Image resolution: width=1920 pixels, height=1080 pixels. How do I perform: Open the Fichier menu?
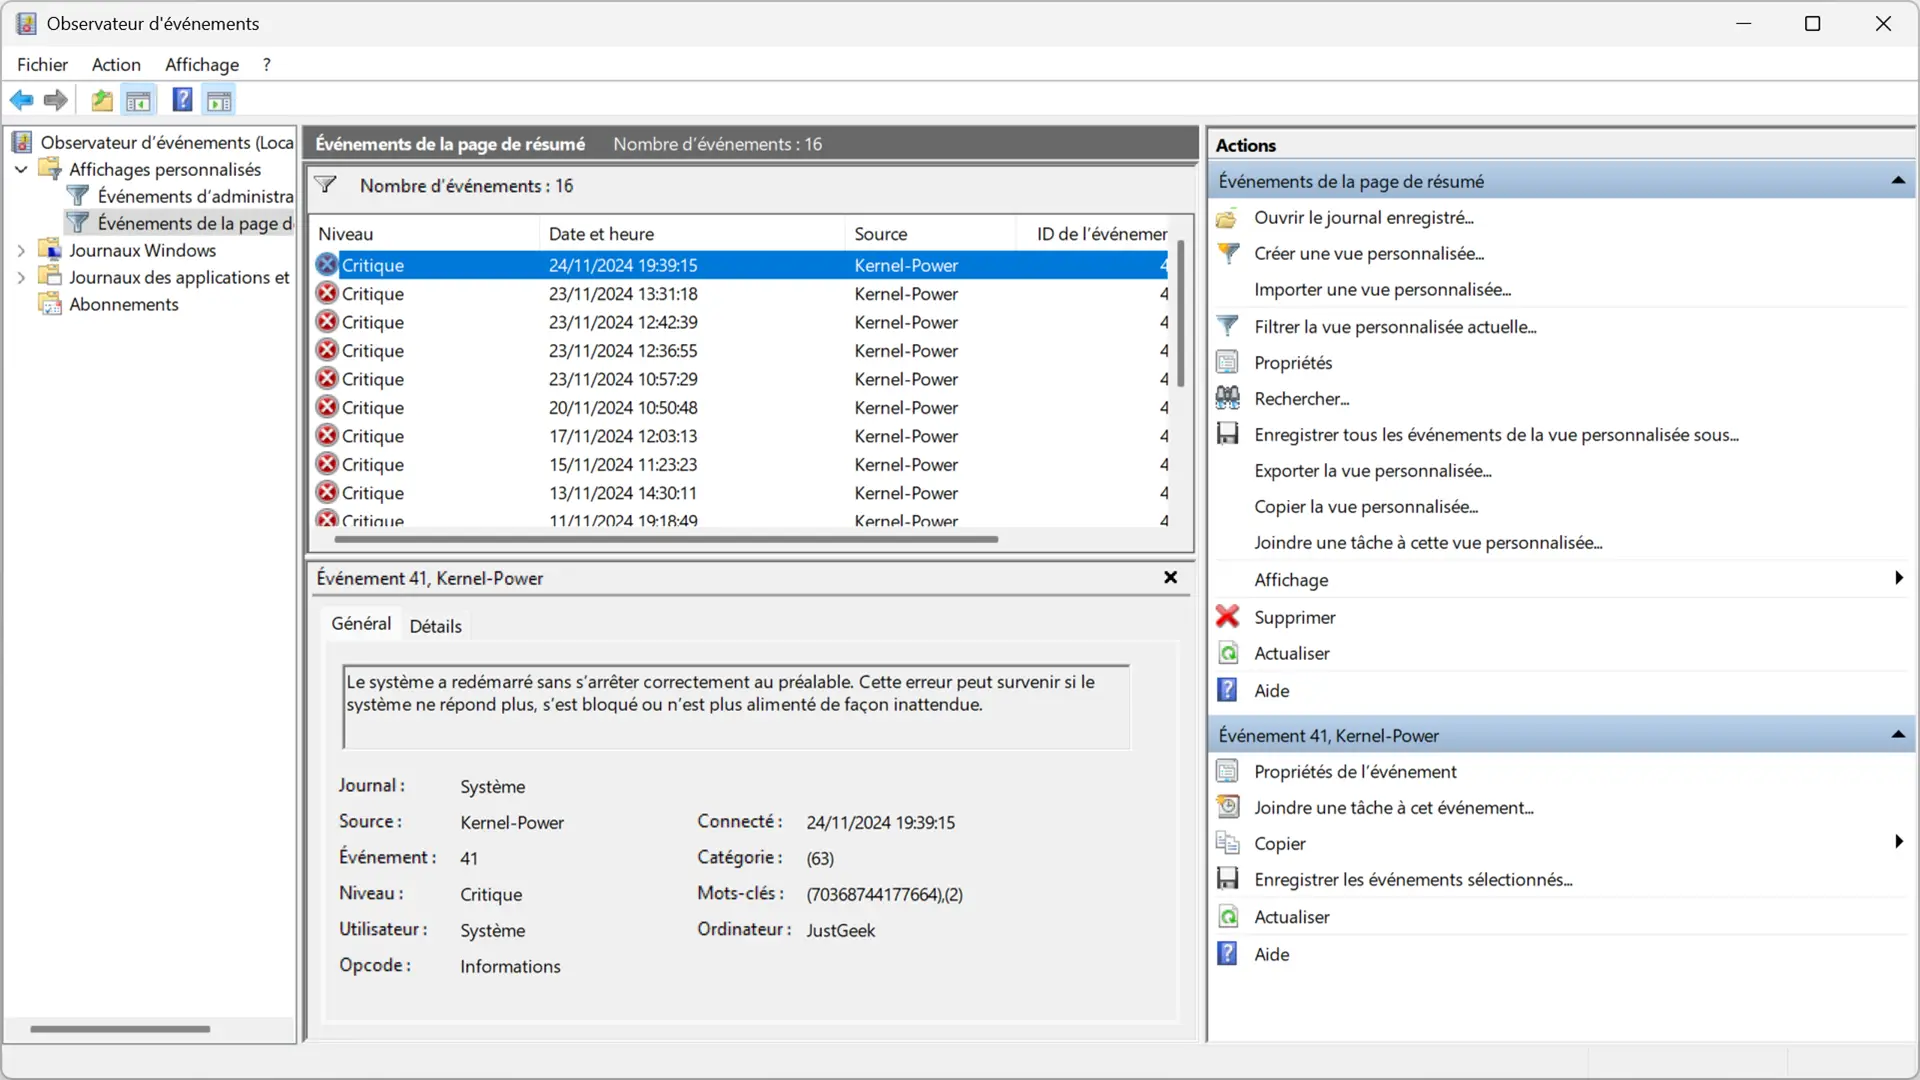[43, 65]
